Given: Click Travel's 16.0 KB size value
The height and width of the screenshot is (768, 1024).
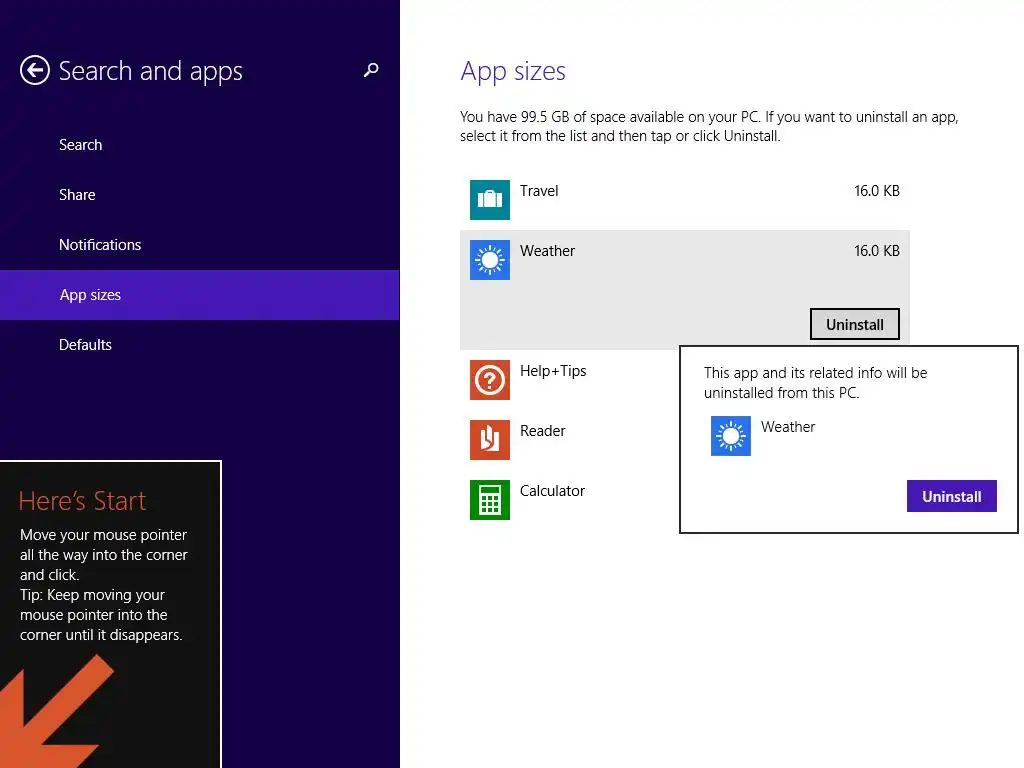Looking at the screenshot, I should pyautogui.click(x=877, y=191).
